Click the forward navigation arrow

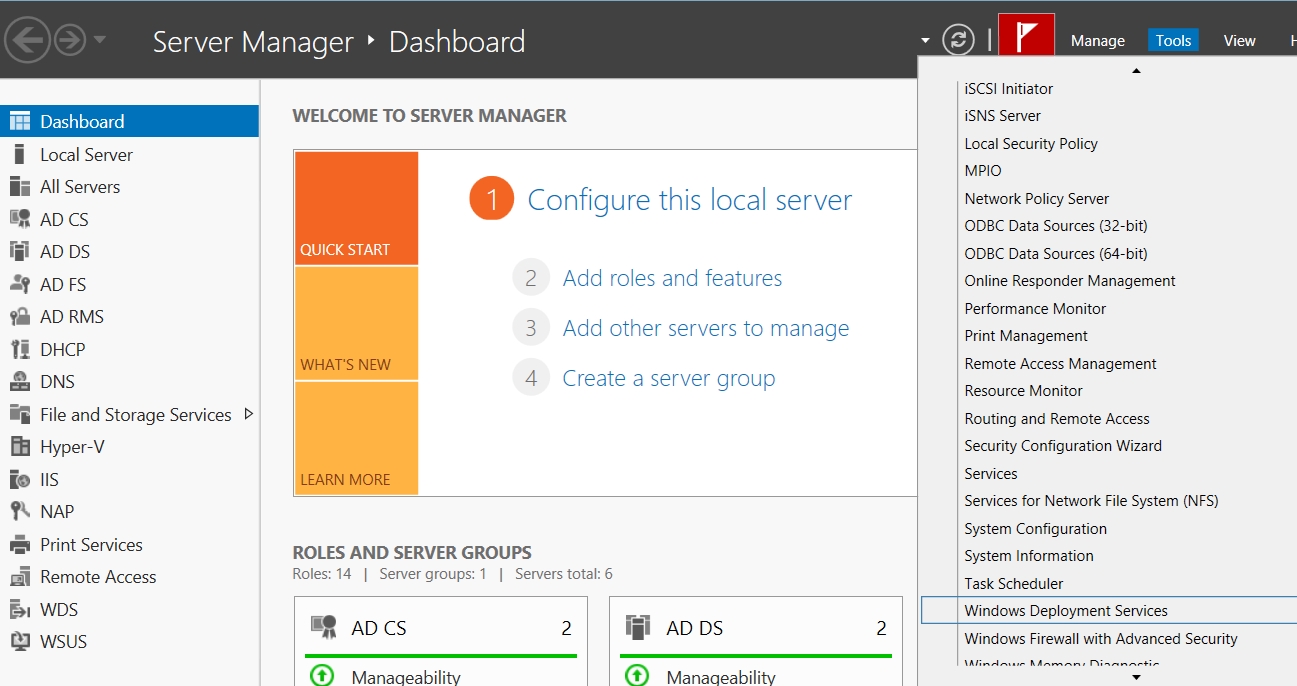tap(70, 40)
